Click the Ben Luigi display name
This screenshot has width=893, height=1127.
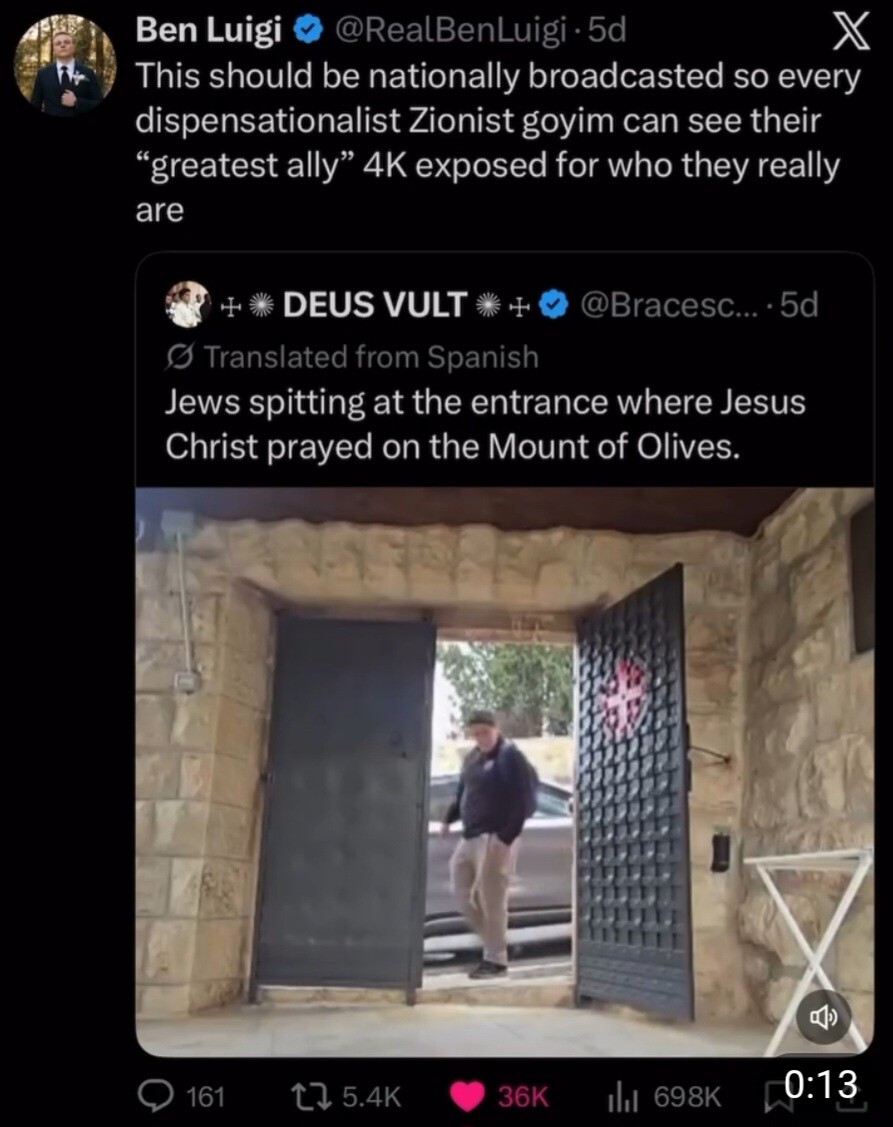pos(209,30)
